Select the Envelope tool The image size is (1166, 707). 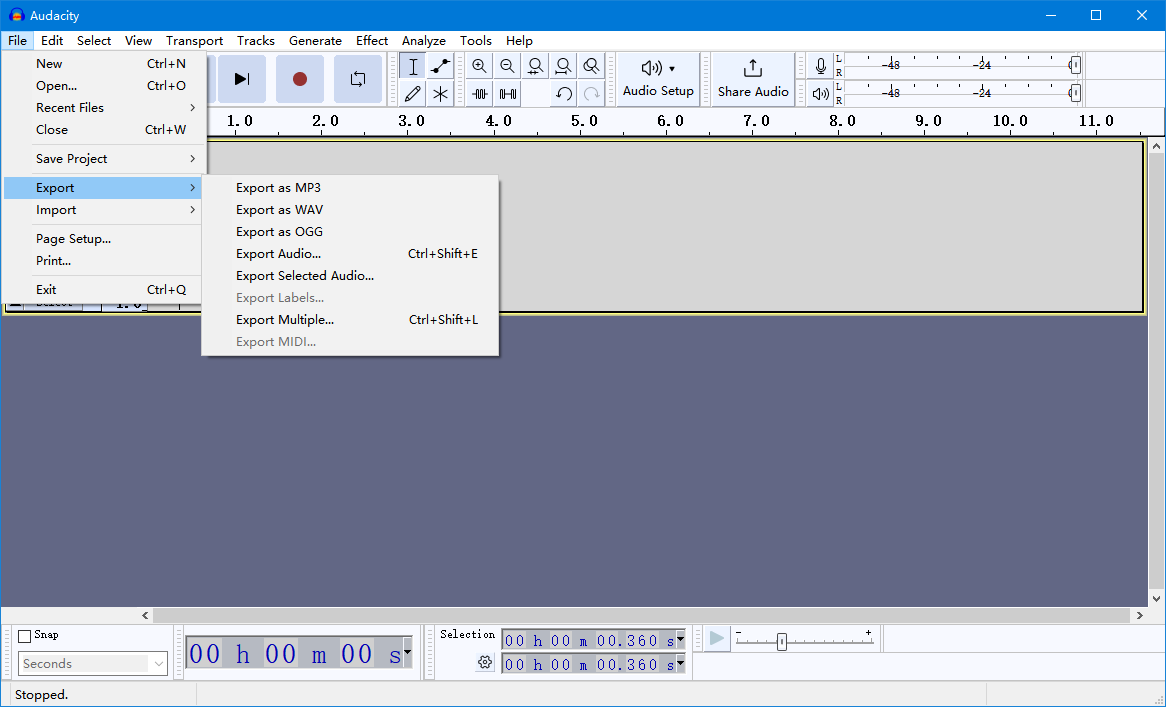(440, 66)
